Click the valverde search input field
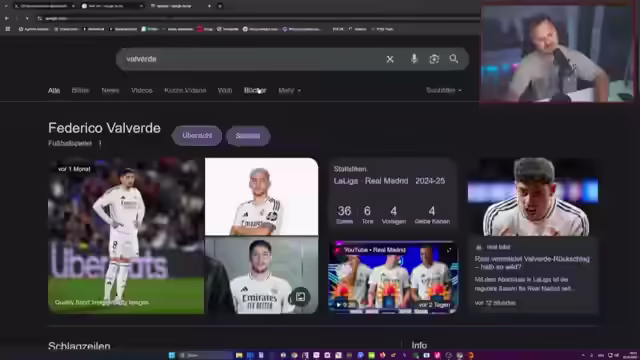Screen dimensions: 640x360 click(249, 59)
